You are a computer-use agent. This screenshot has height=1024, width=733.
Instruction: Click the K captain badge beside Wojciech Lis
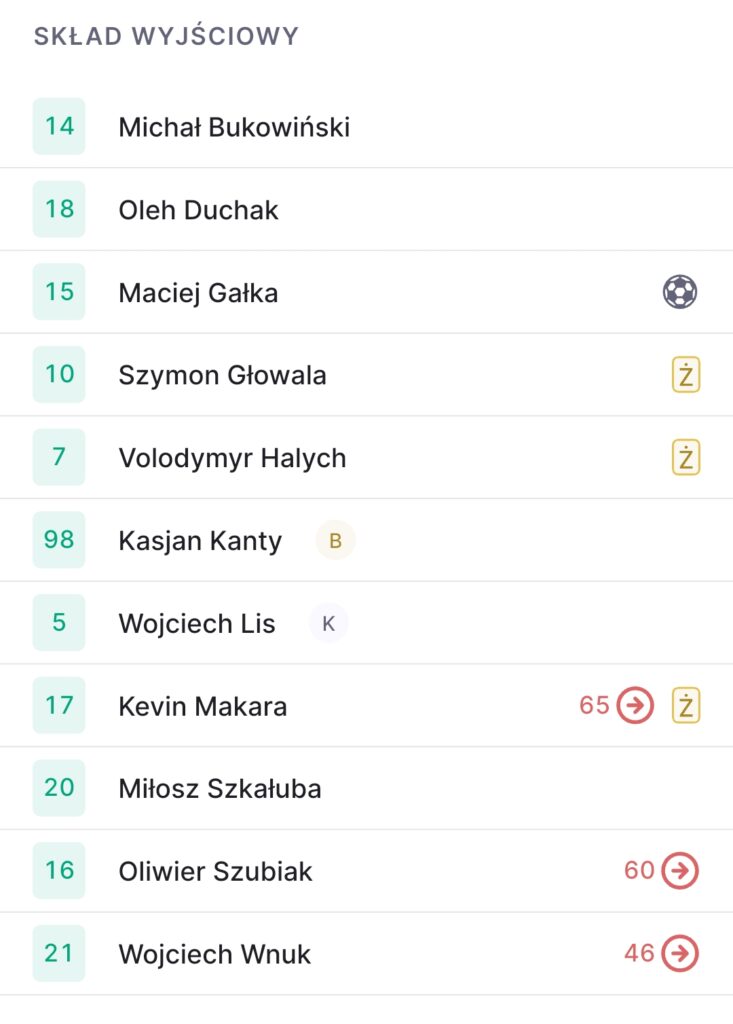[x=328, y=624]
